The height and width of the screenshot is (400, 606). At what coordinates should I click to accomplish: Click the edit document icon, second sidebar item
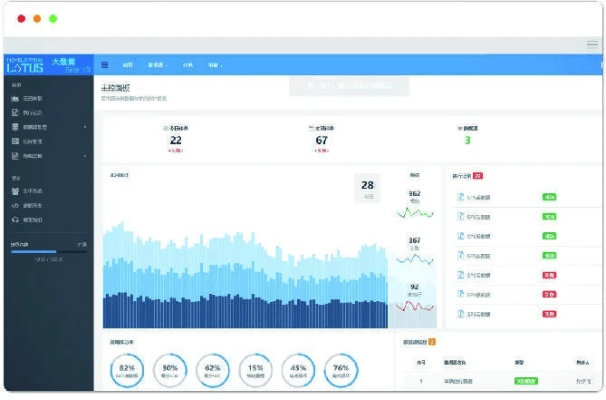click(14, 113)
